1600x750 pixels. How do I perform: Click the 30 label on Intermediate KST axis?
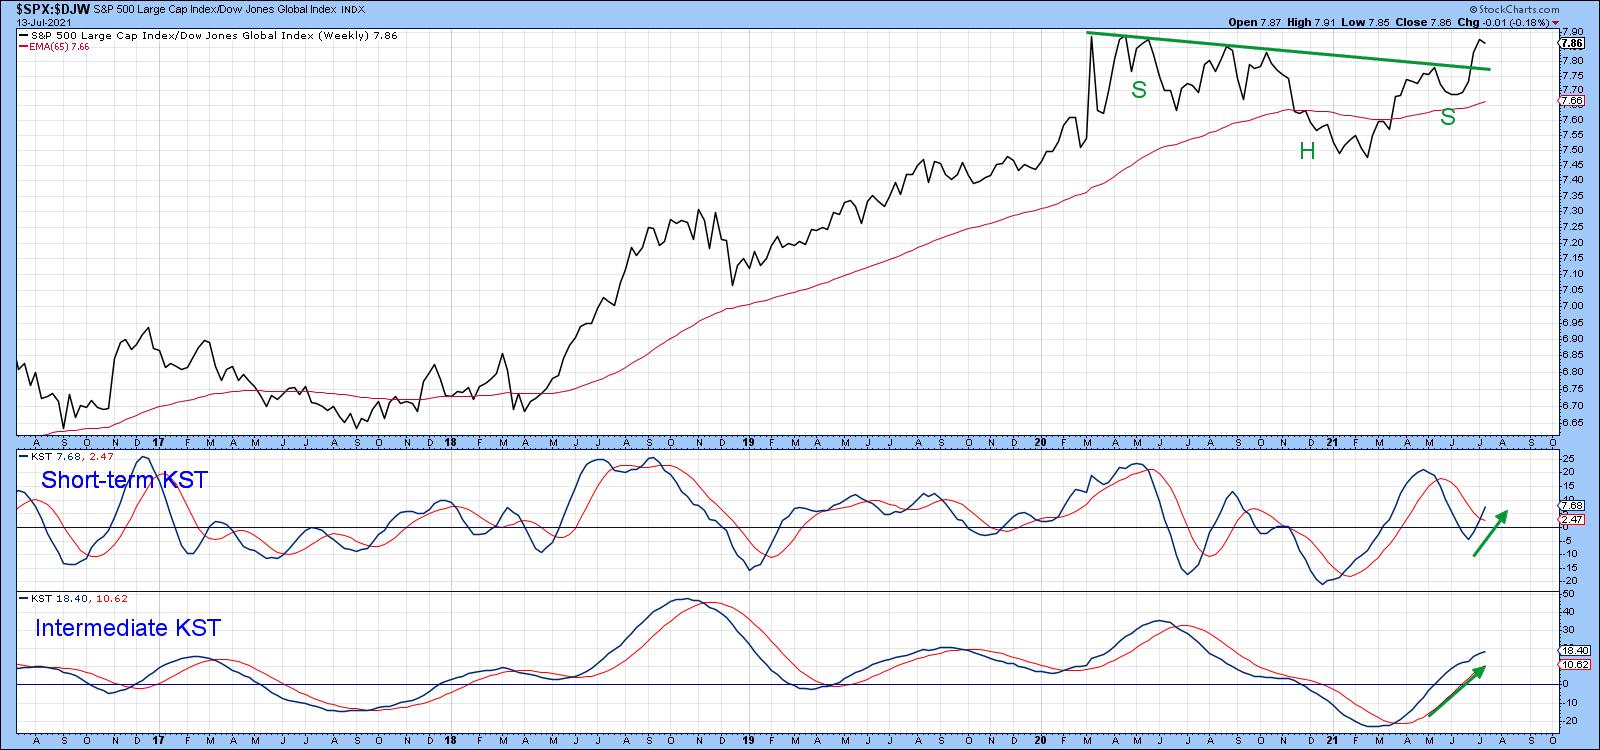pos(1566,630)
